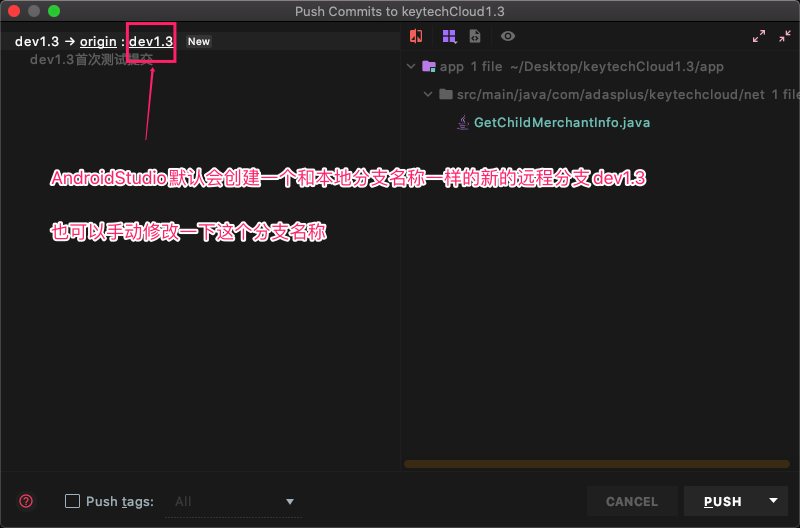Collapse the src/main/java folder node
Viewport: 800px width, 528px height.
(x=428, y=94)
